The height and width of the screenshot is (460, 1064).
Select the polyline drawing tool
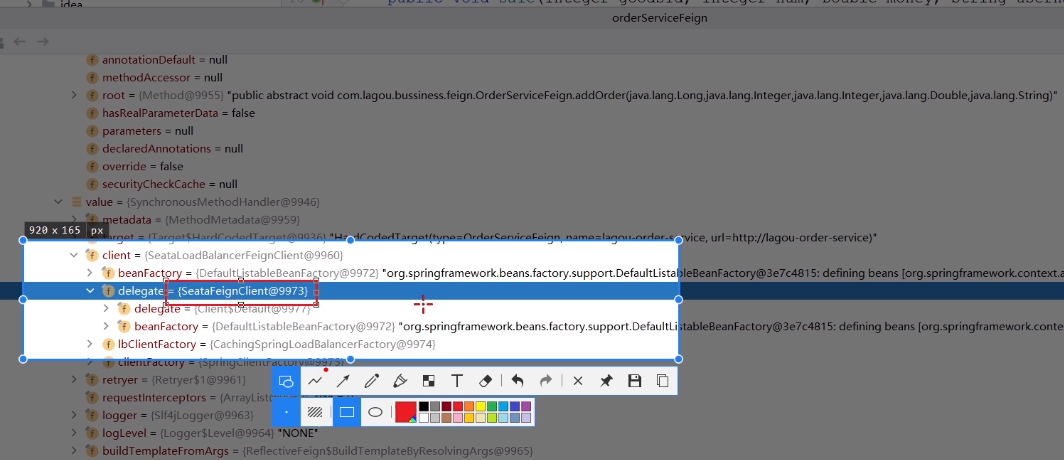[315, 381]
